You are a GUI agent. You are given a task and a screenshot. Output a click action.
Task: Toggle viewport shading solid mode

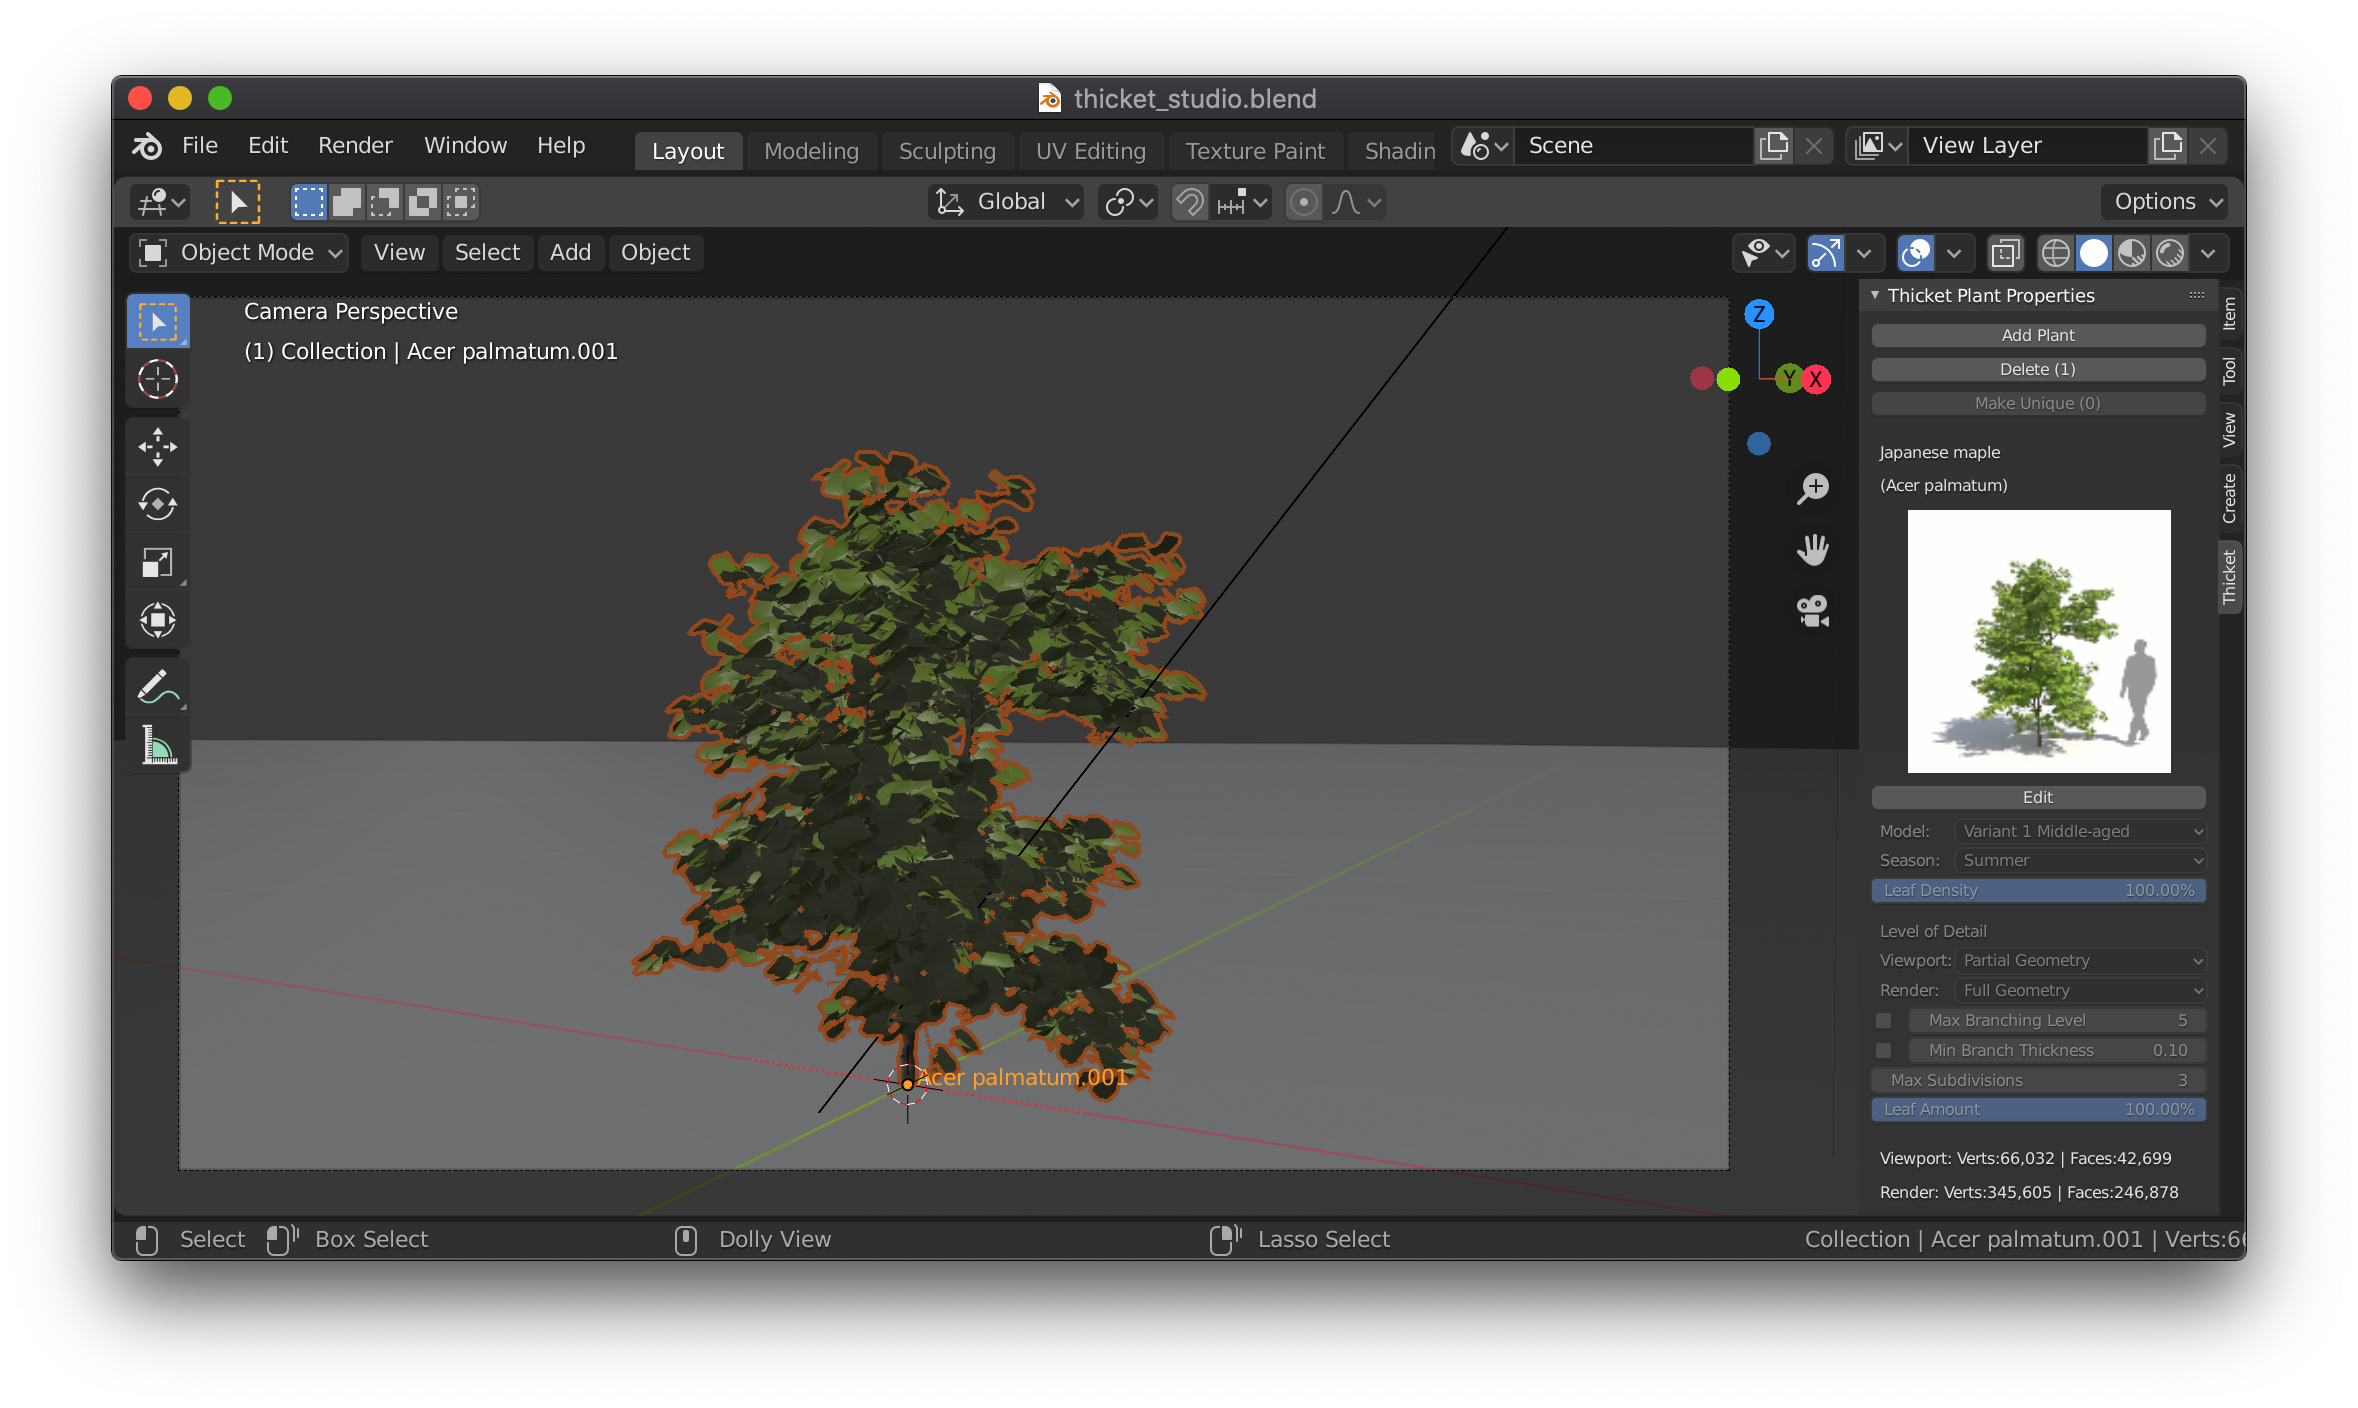coord(2092,251)
